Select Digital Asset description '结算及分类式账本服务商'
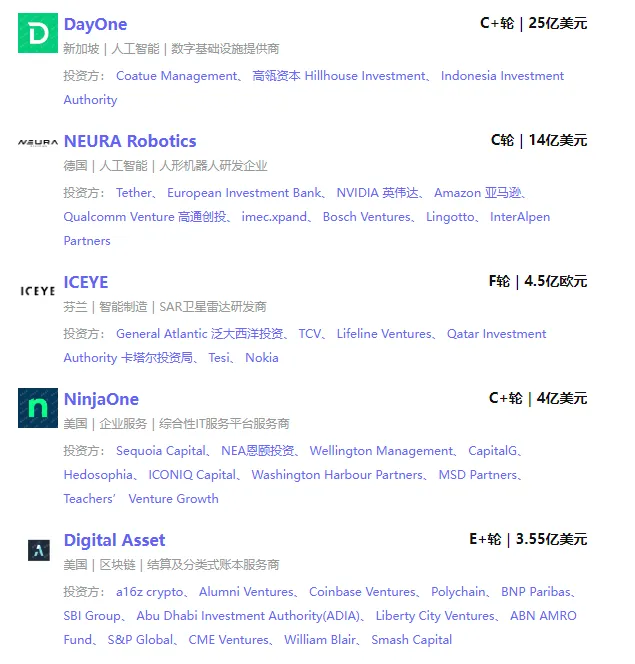This screenshot has height=664, width=635. tap(213, 564)
